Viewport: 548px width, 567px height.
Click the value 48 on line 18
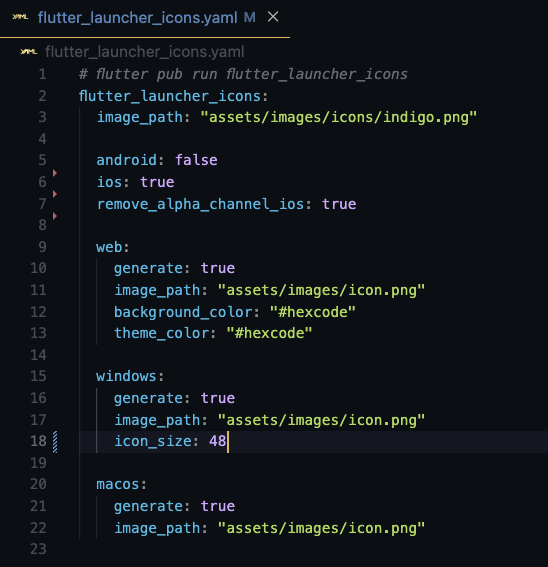coord(218,441)
